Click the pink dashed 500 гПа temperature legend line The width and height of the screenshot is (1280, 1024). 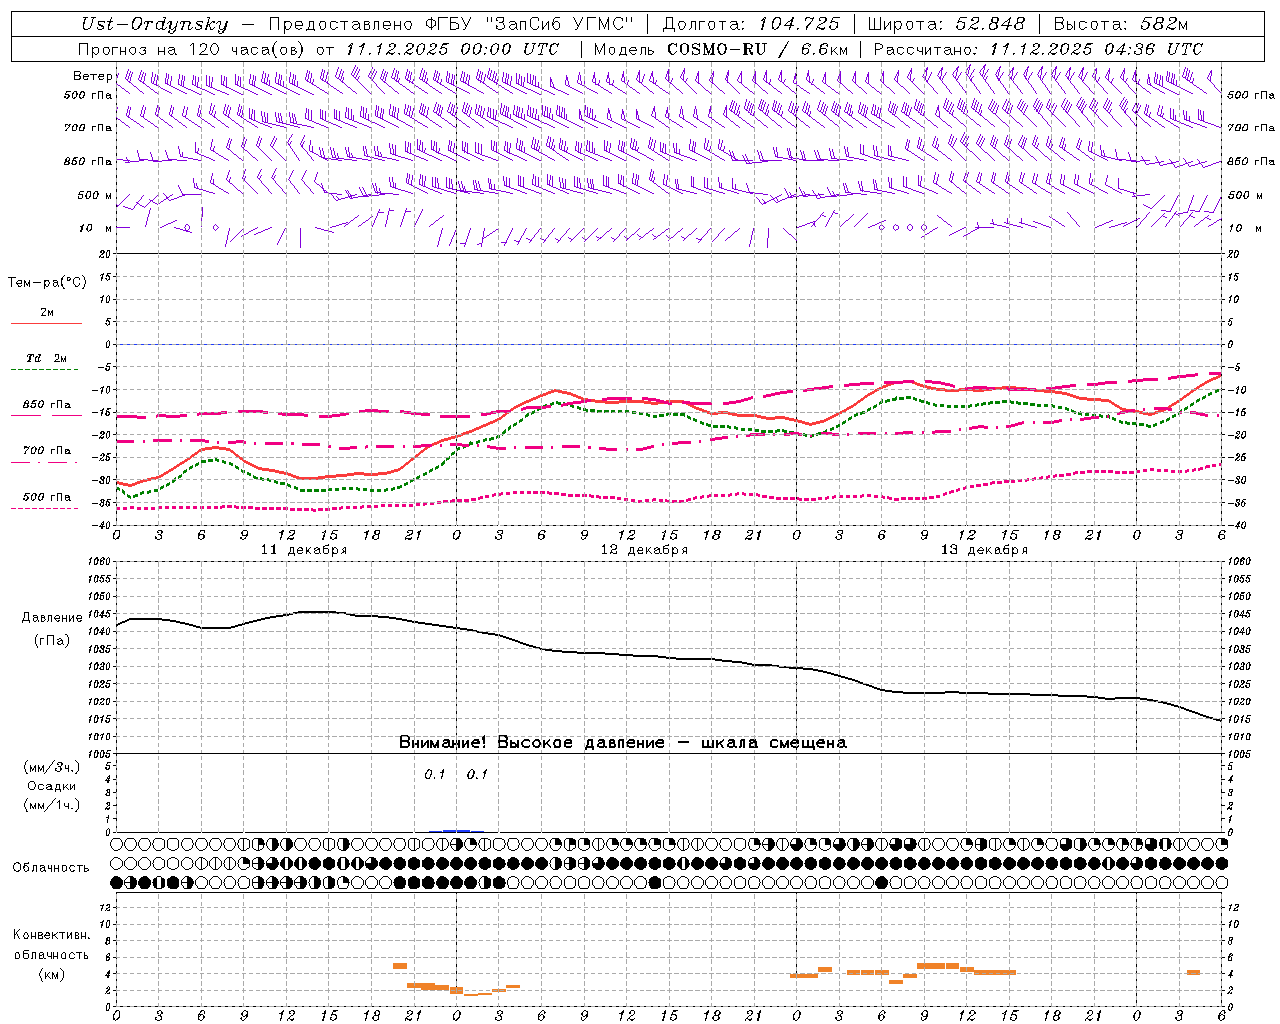tap(44, 508)
